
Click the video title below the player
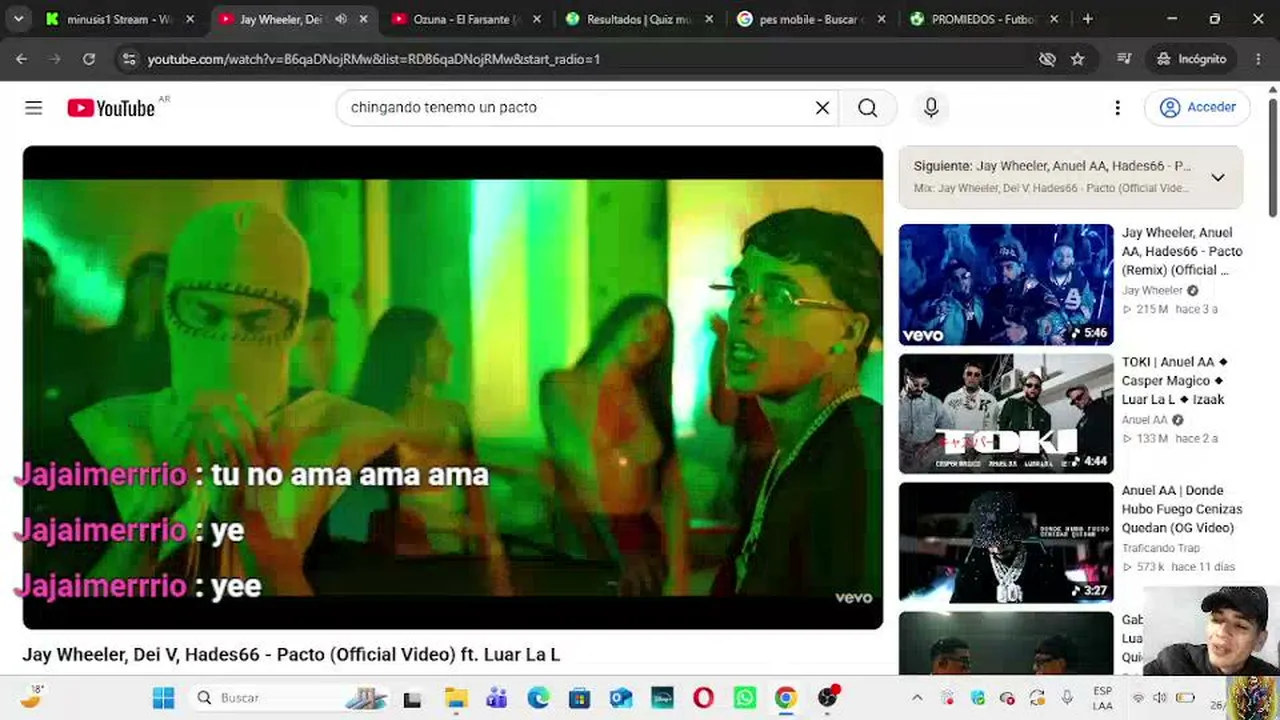(291, 654)
